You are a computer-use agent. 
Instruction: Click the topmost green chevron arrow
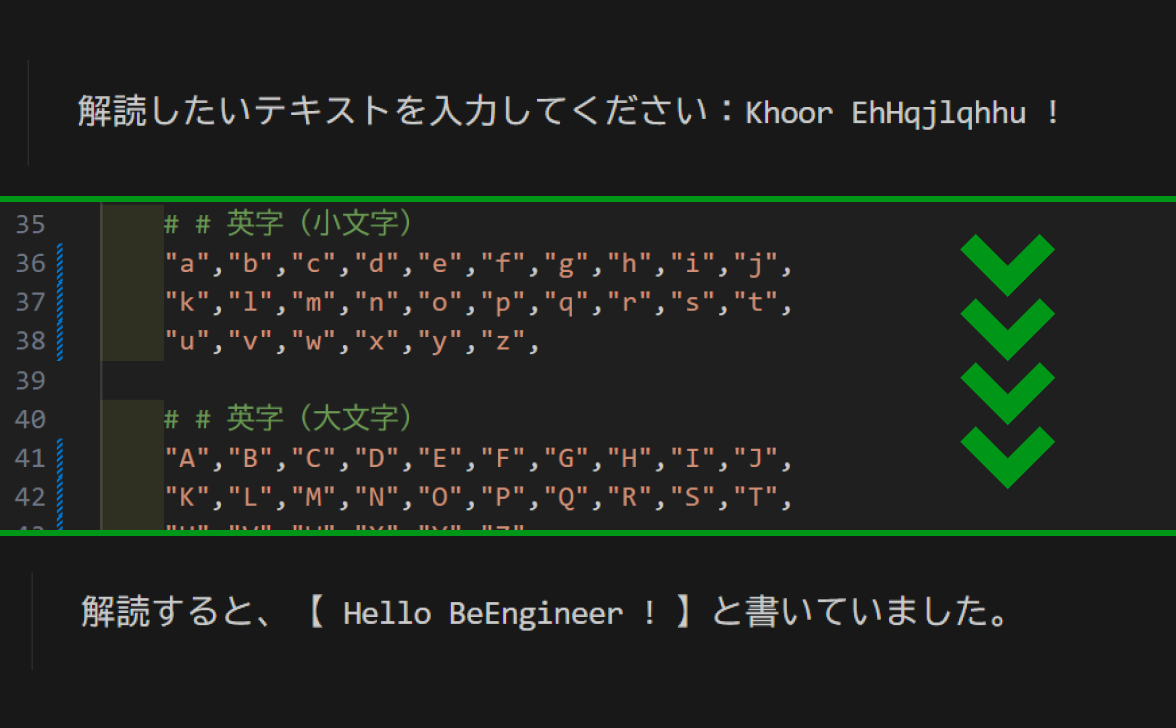[x=1008, y=264]
